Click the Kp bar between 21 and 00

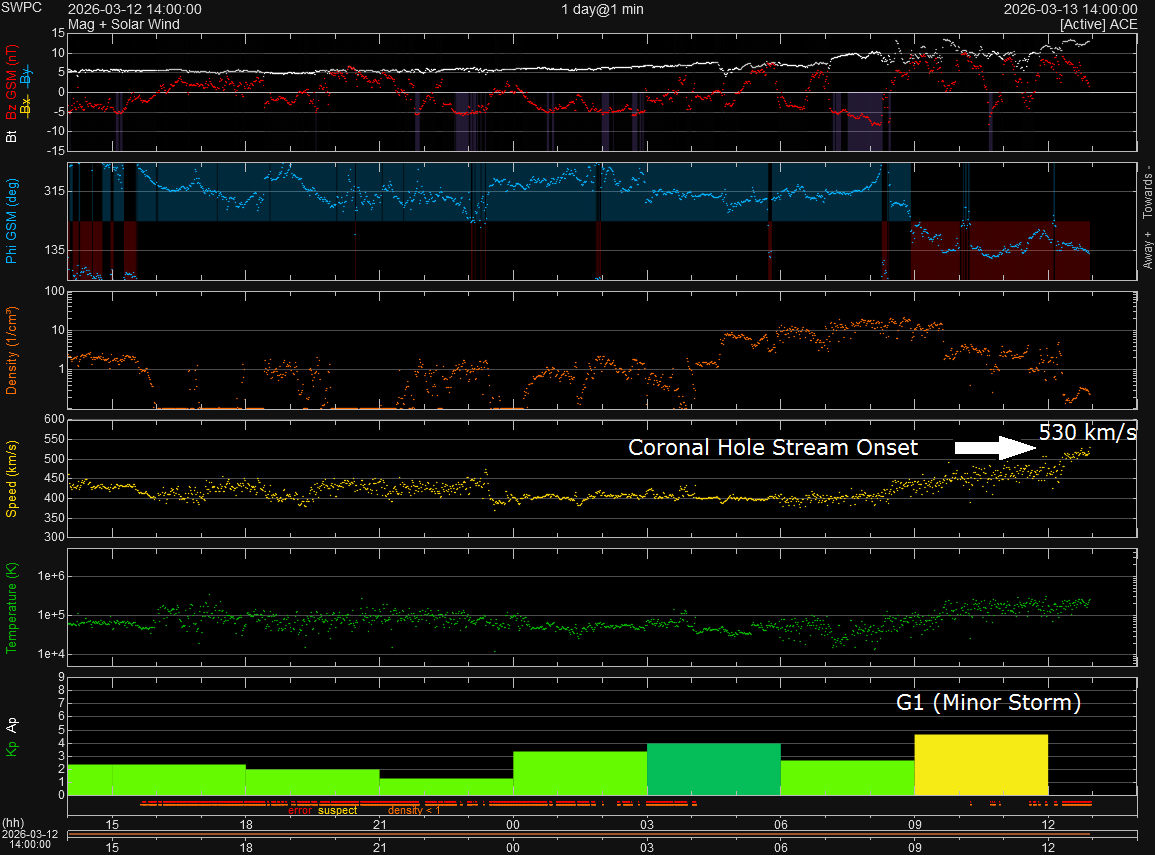point(446,787)
